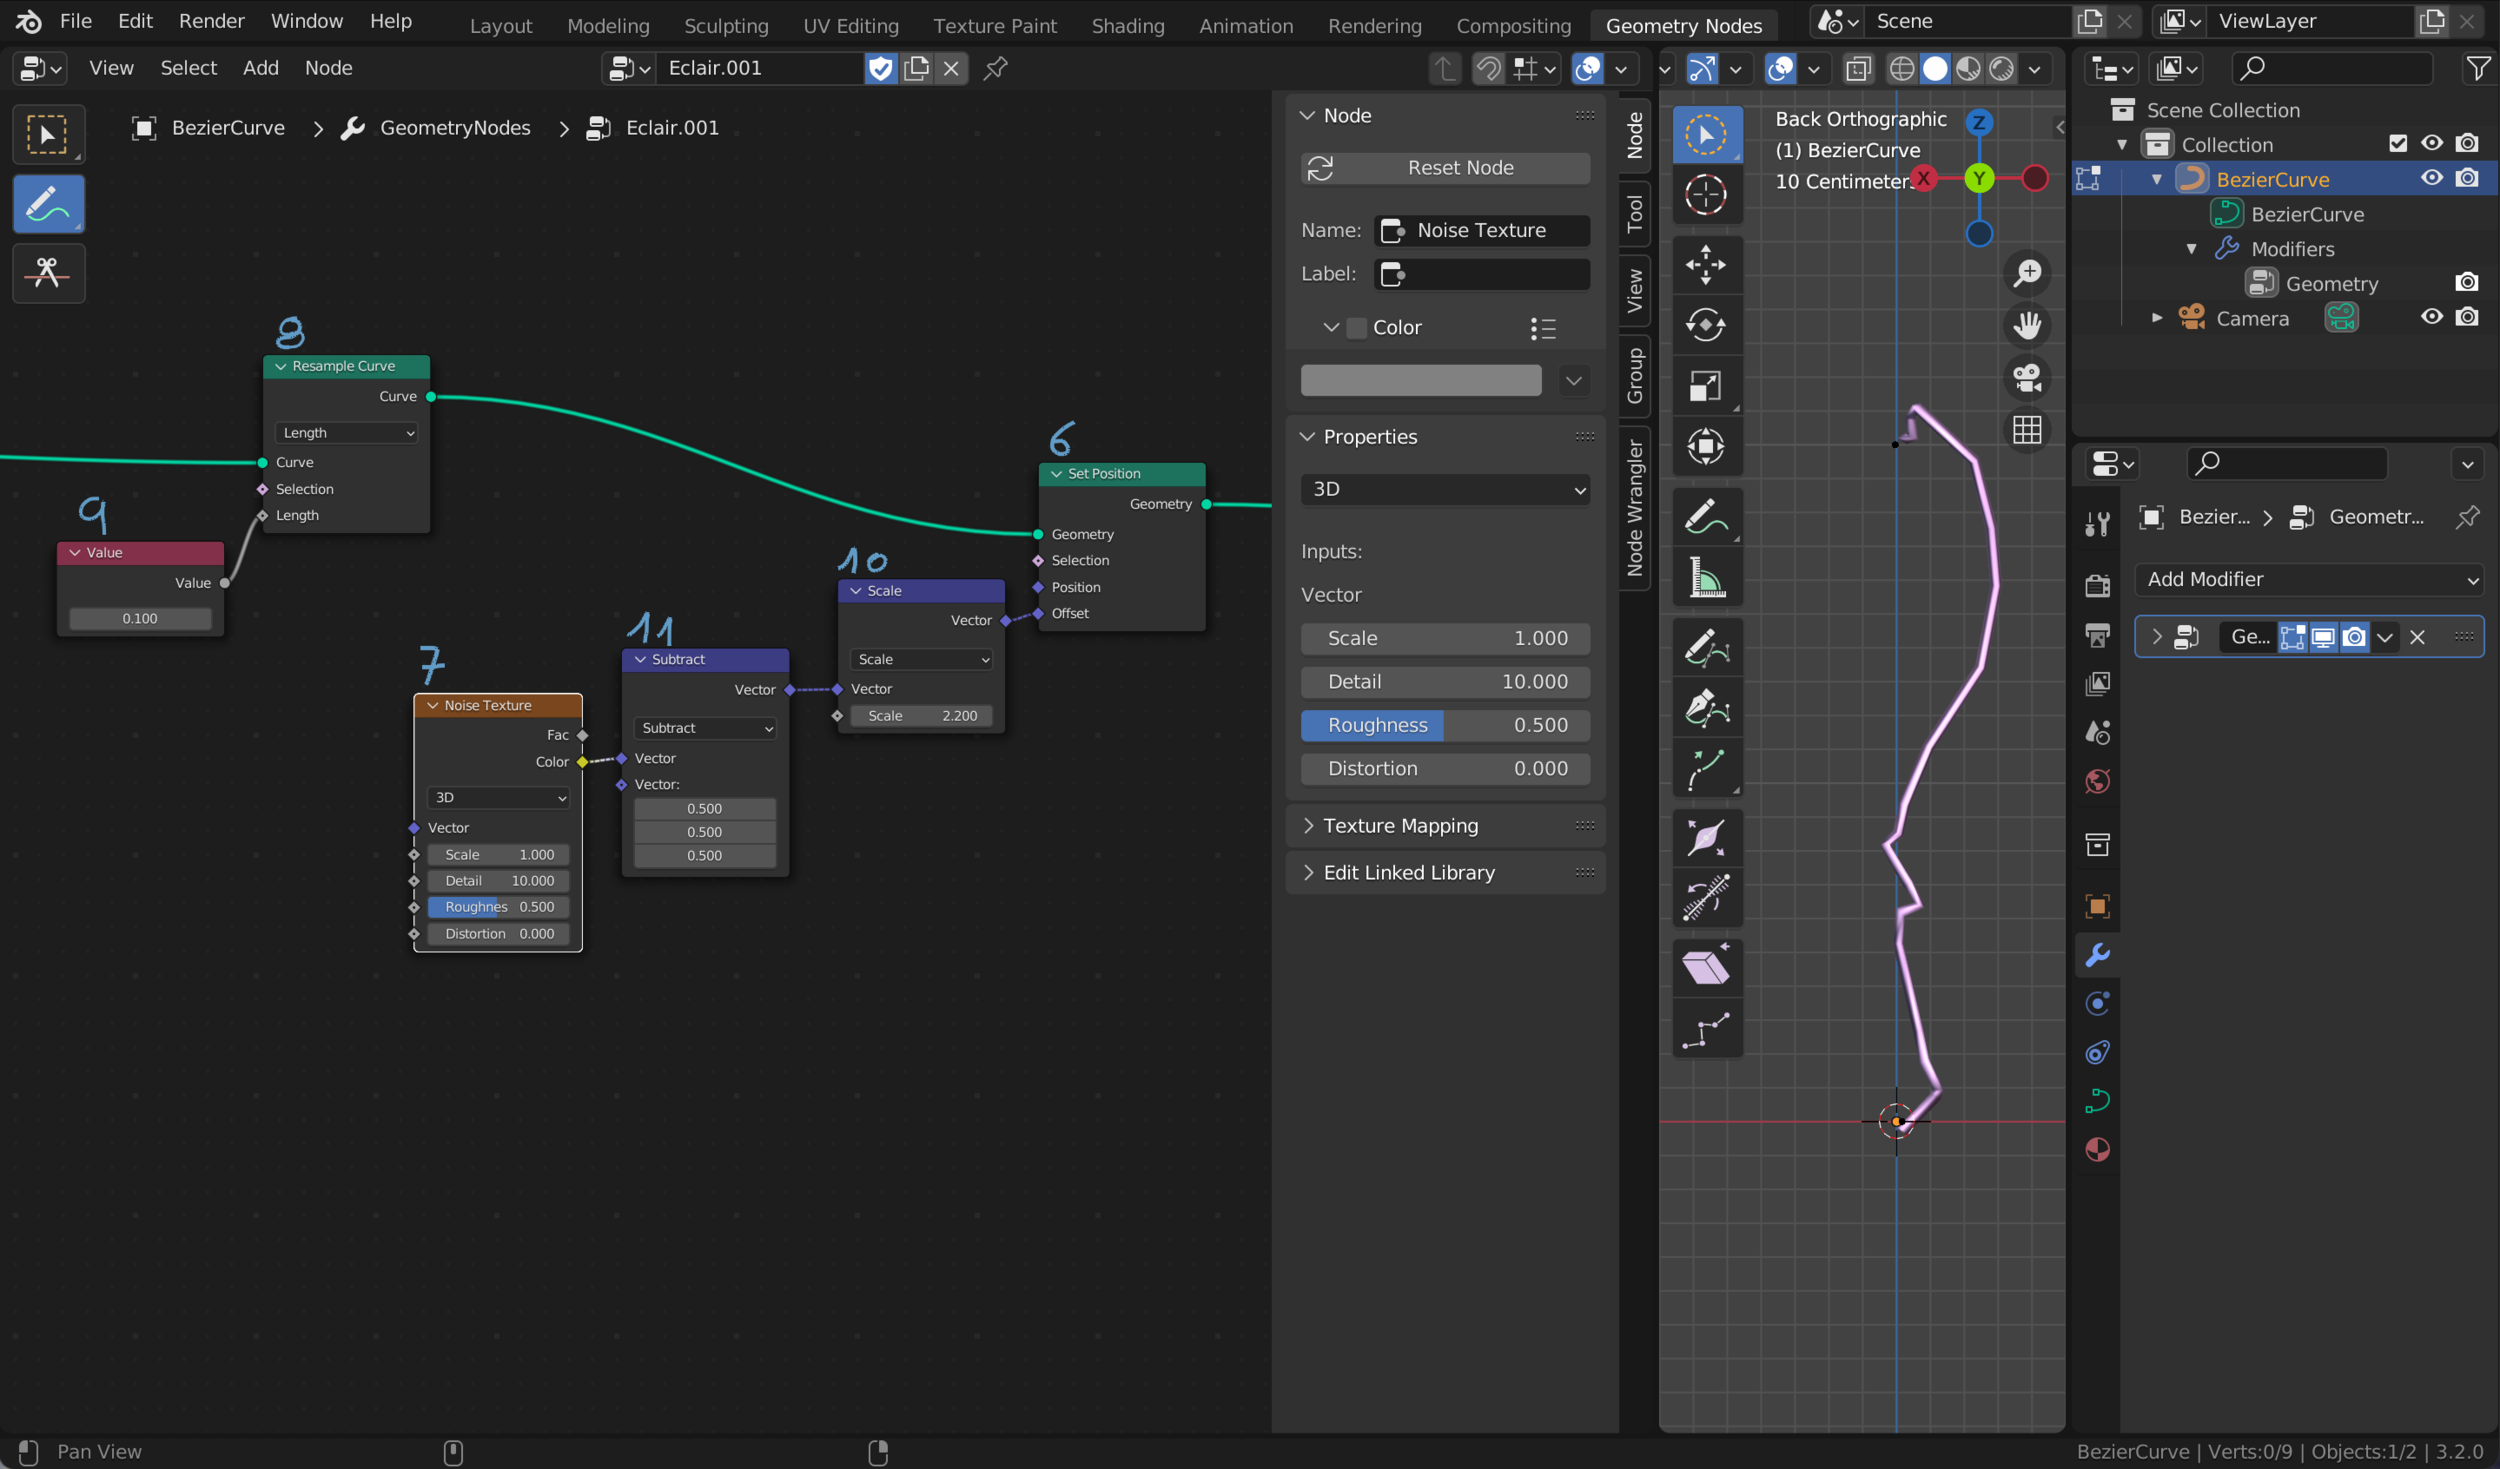Click the Move tool in viewport toolbar
Screen dimensions: 2500x1469
(x=1705, y=265)
